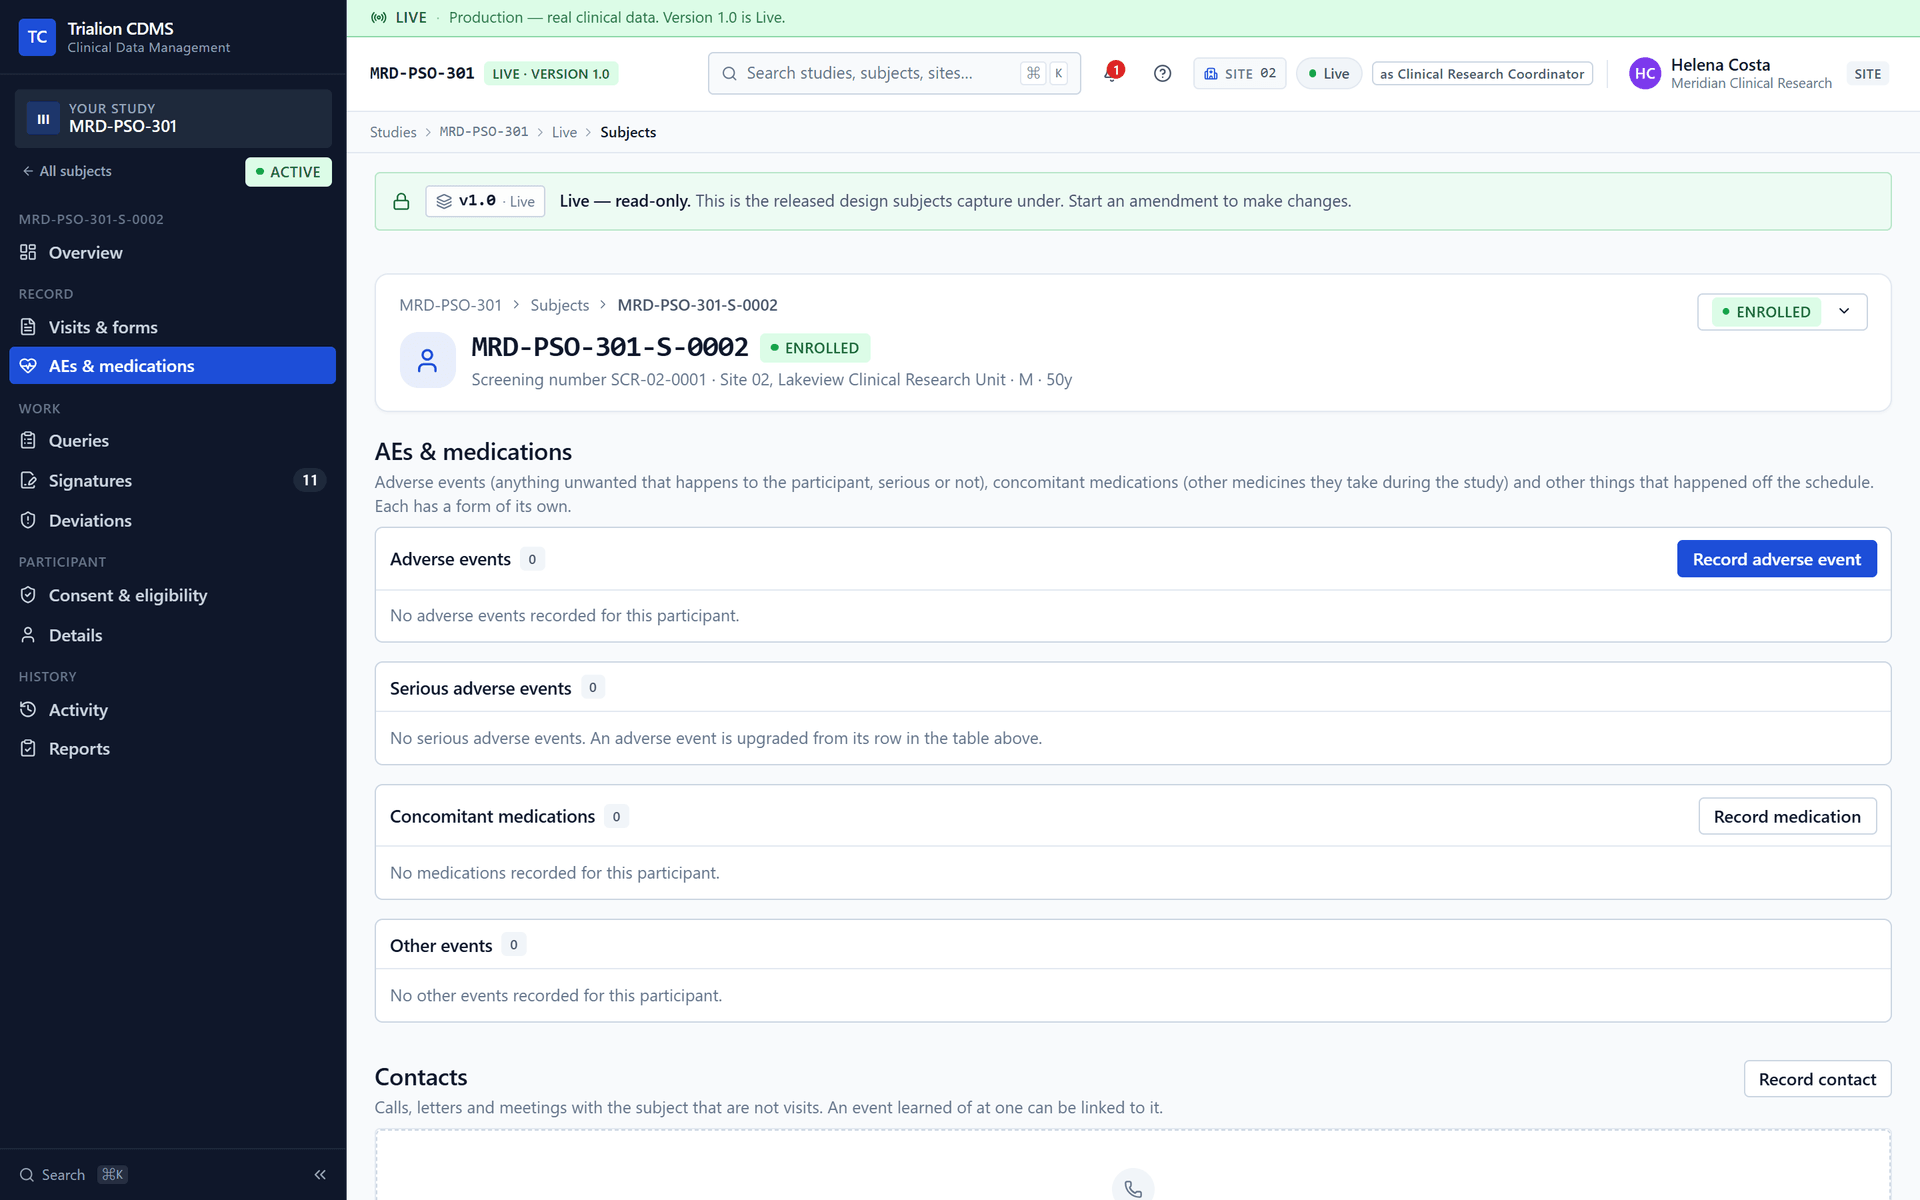Go to Visits & forms
Image resolution: width=1920 pixels, height=1200 pixels.
tap(172, 327)
